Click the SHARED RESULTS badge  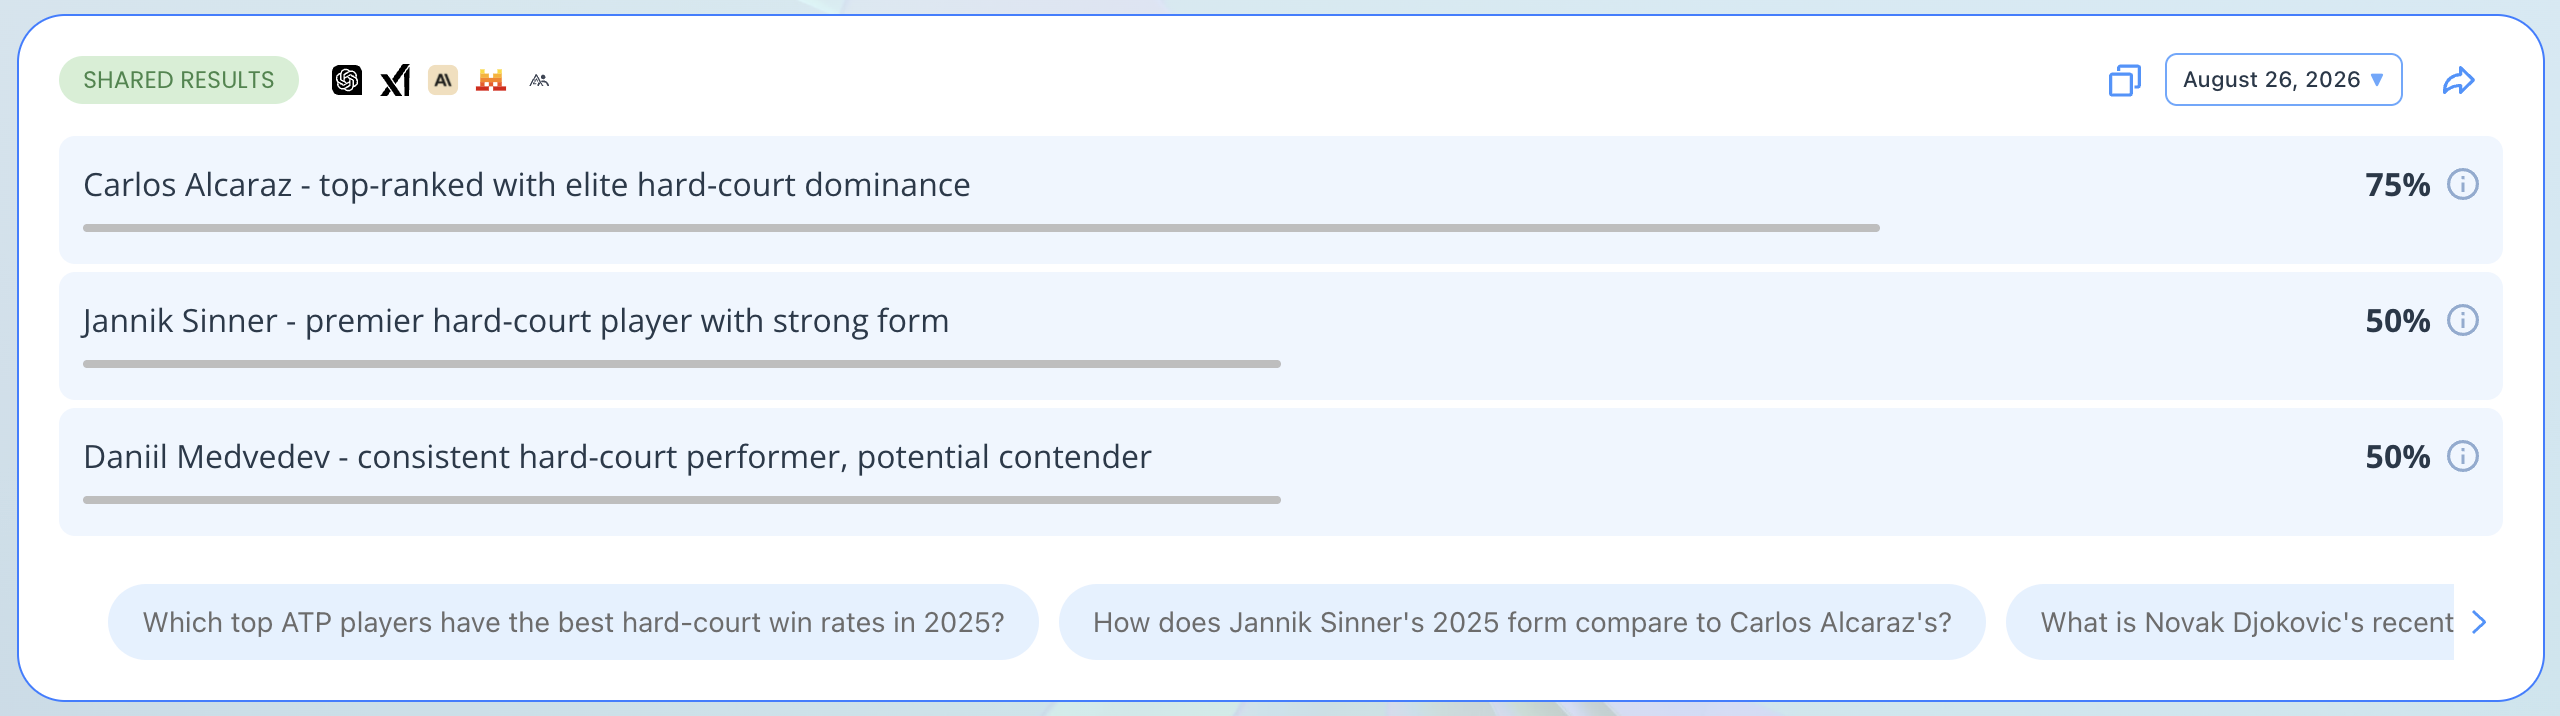pyautogui.click(x=179, y=80)
